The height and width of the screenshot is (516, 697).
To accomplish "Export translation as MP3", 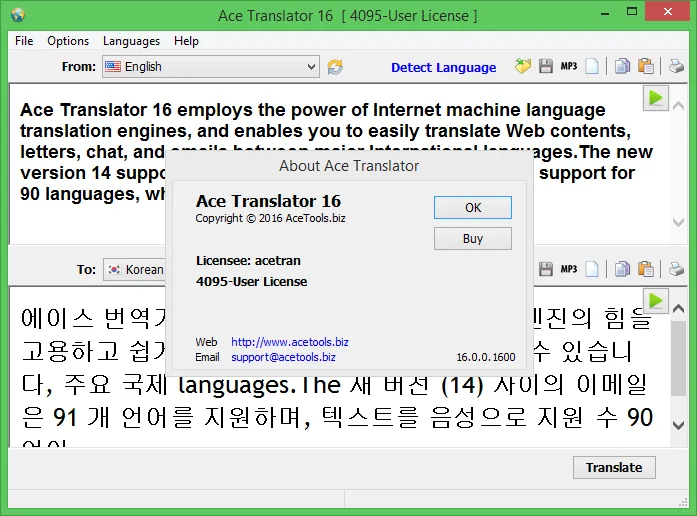I will pyautogui.click(x=569, y=269).
